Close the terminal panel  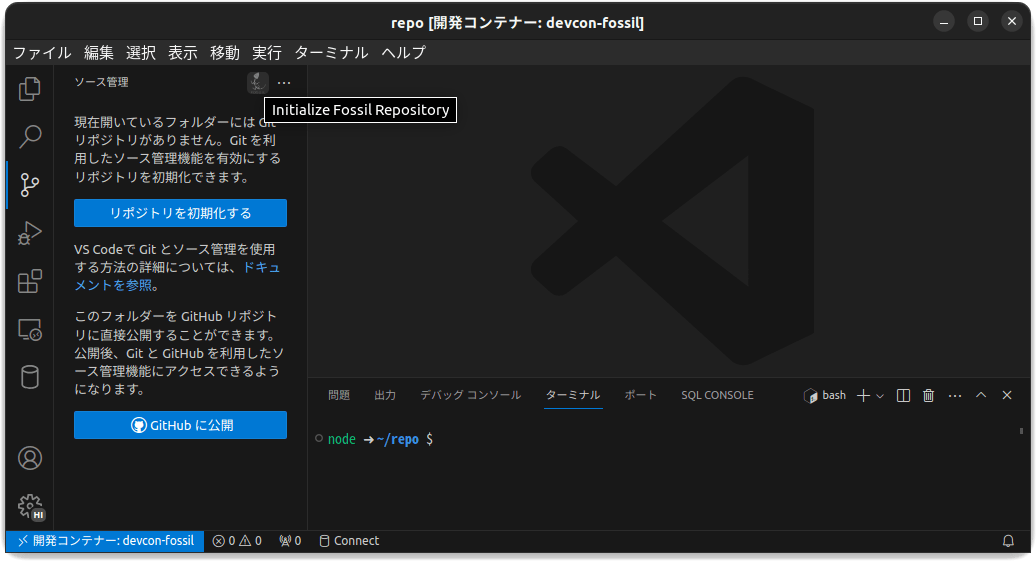click(1007, 395)
